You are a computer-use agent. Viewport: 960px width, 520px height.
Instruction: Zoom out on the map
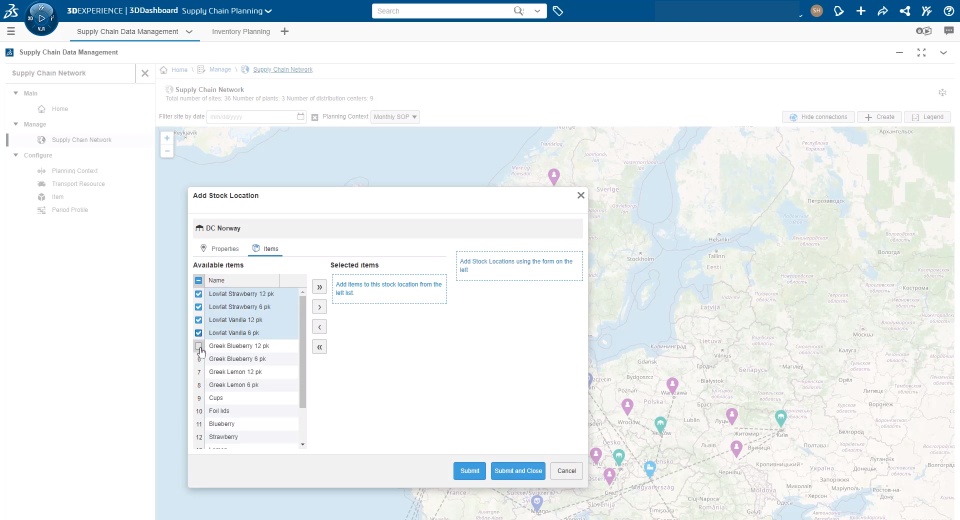point(167,151)
